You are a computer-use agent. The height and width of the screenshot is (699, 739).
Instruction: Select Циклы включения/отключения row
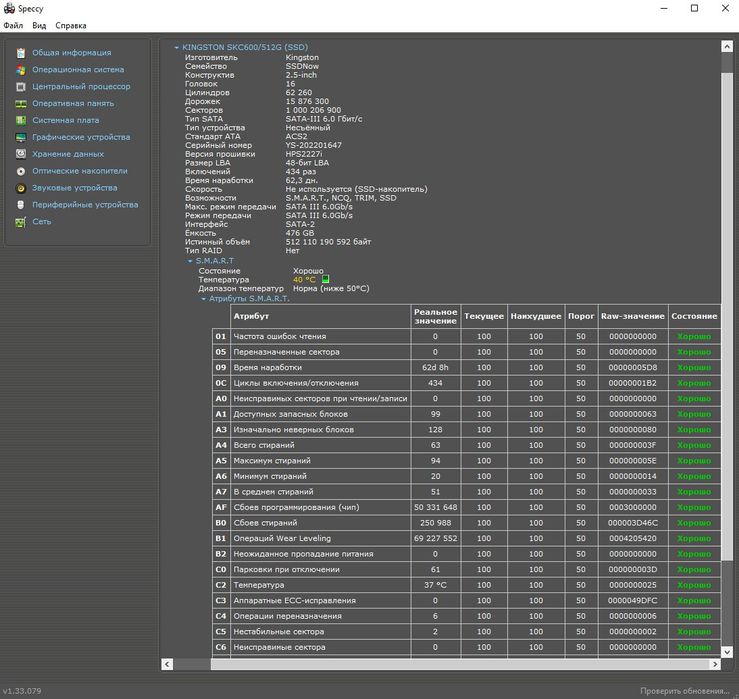pyautogui.click(x=467, y=383)
